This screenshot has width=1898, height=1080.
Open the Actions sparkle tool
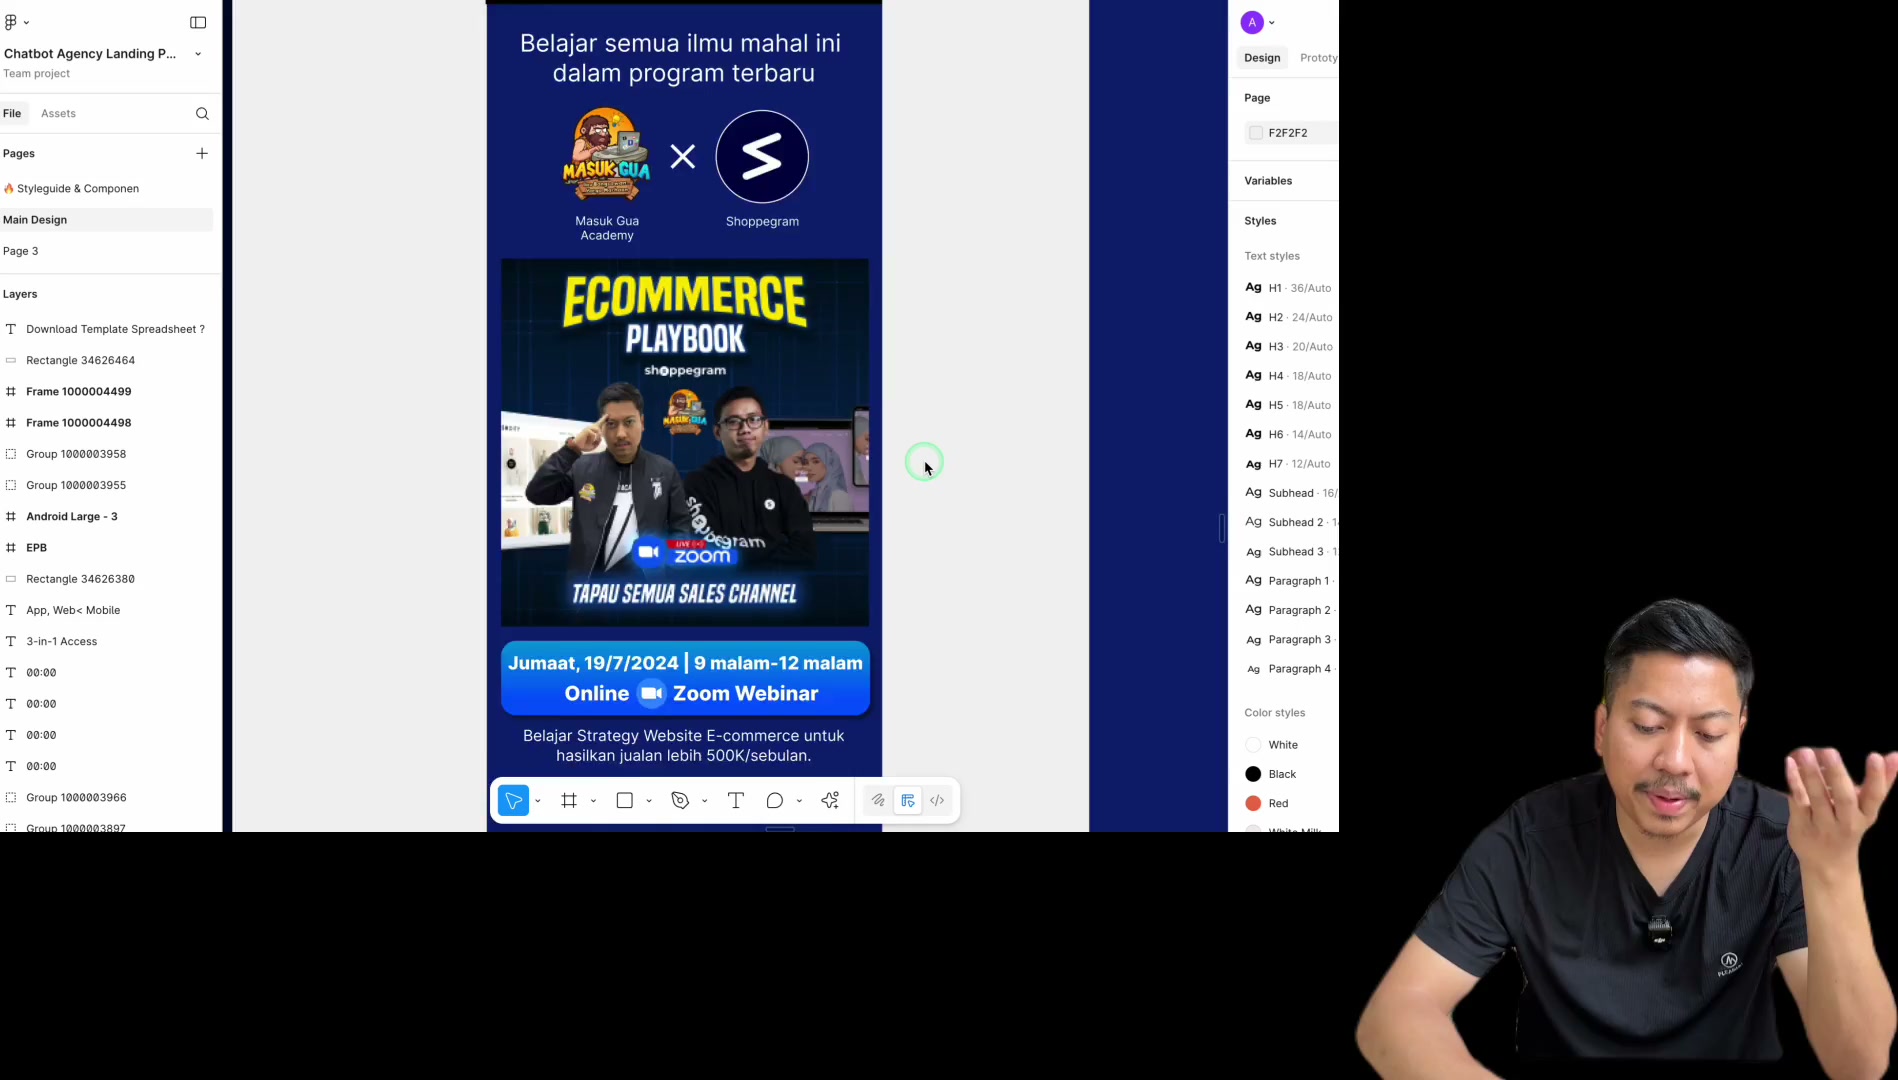point(830,801)
